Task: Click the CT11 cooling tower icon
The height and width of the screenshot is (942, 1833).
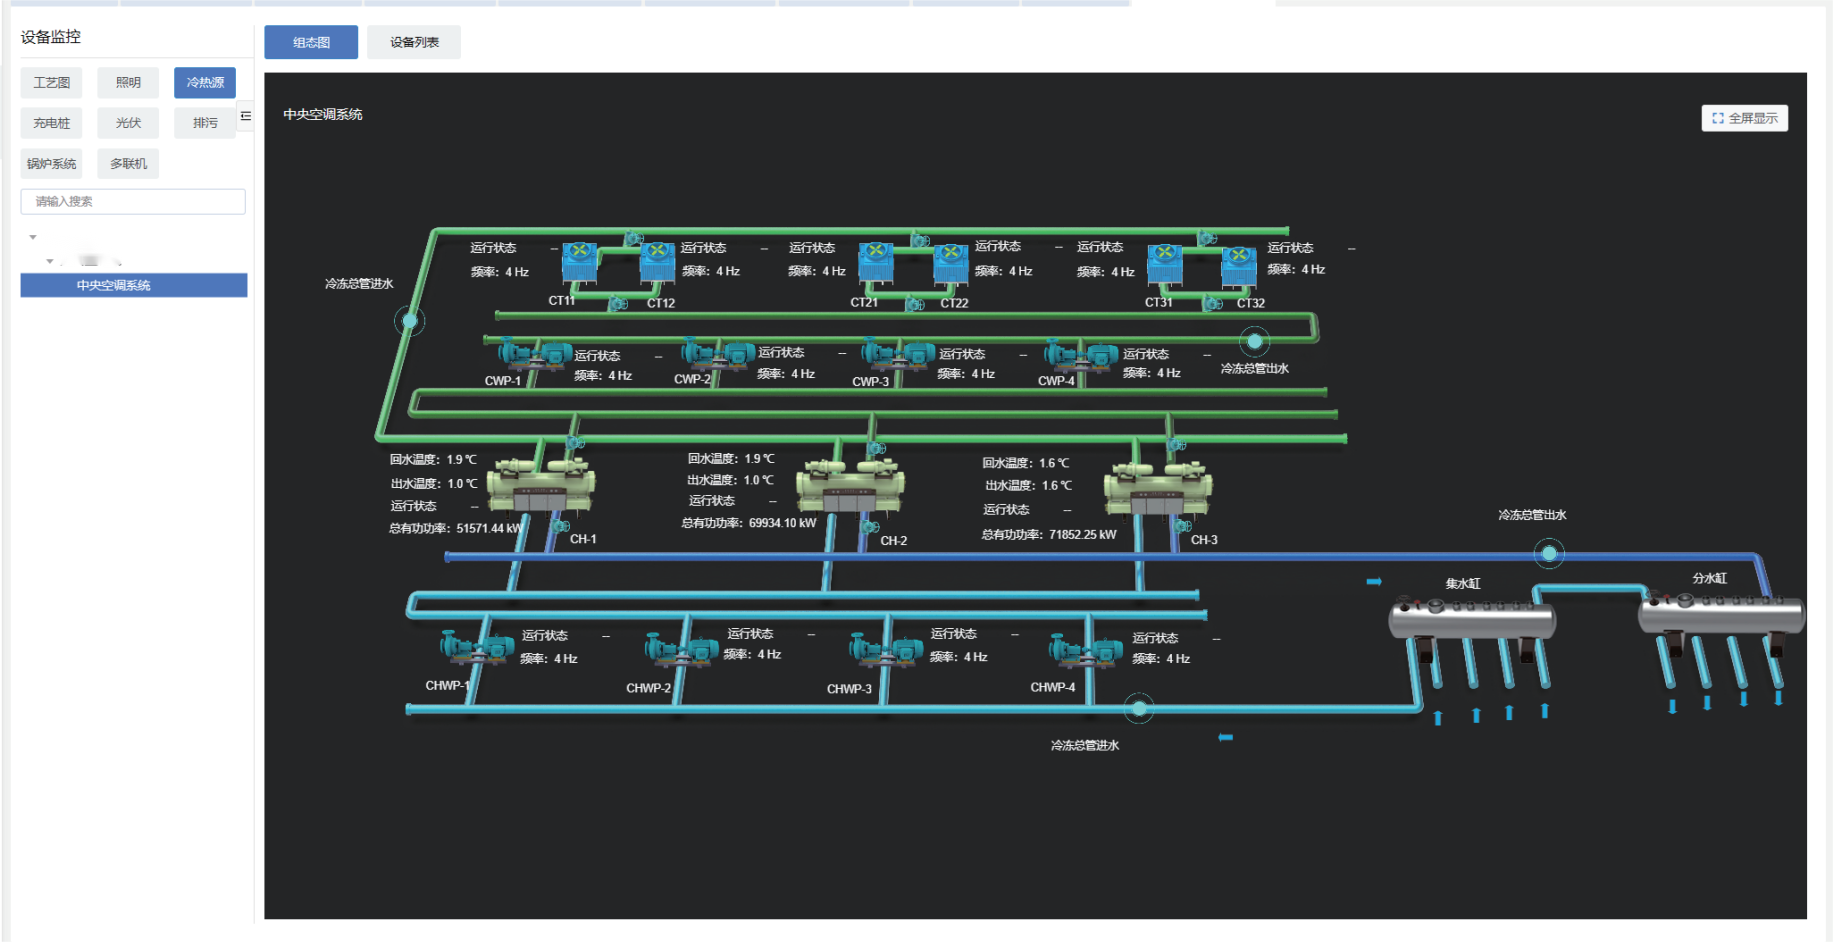Action: [579, 263]
